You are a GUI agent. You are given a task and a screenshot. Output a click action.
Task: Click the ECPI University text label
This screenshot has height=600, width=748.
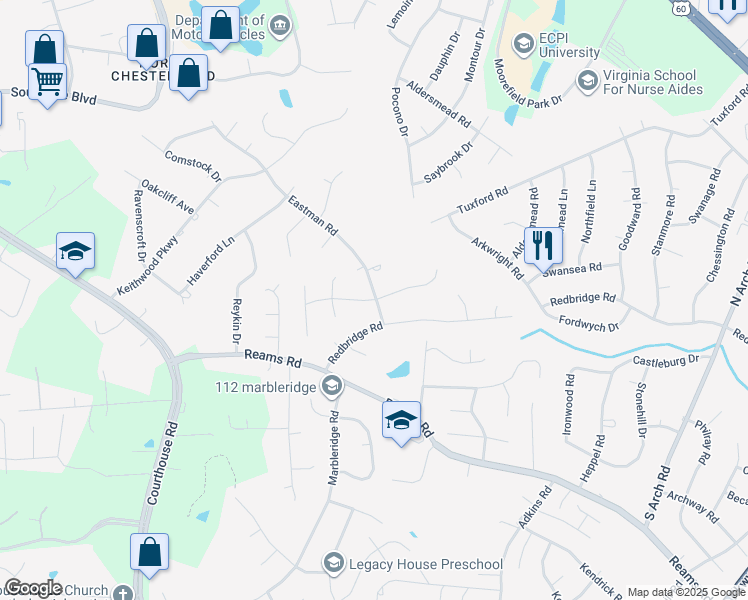click(569, 45)
